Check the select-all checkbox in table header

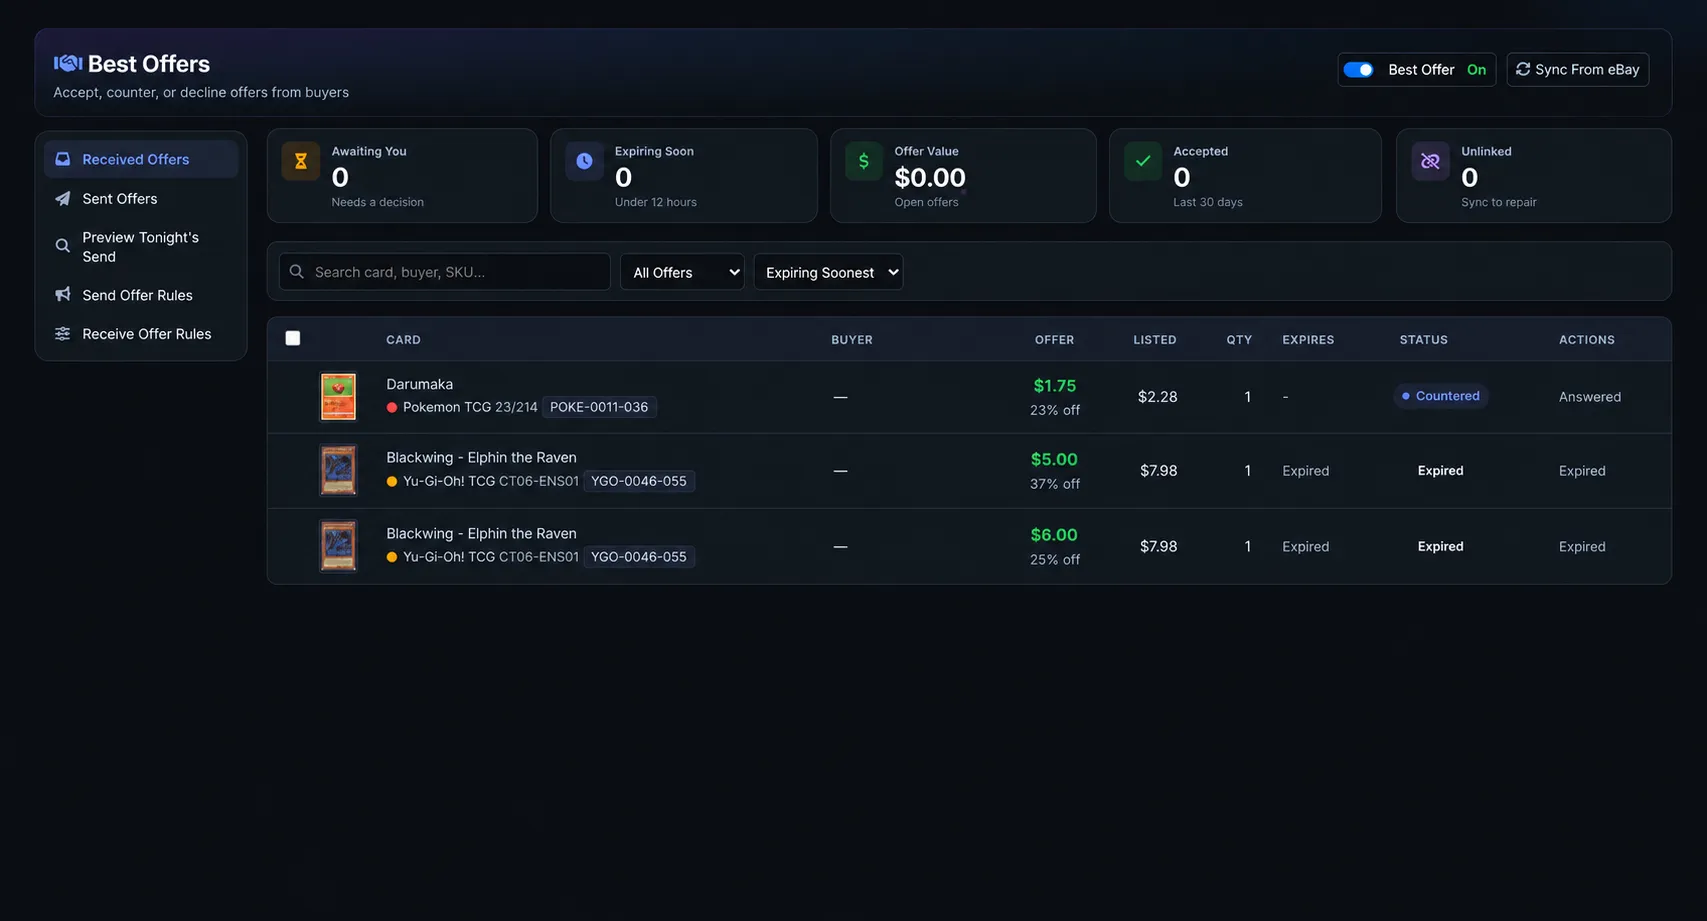pos(293,338)
